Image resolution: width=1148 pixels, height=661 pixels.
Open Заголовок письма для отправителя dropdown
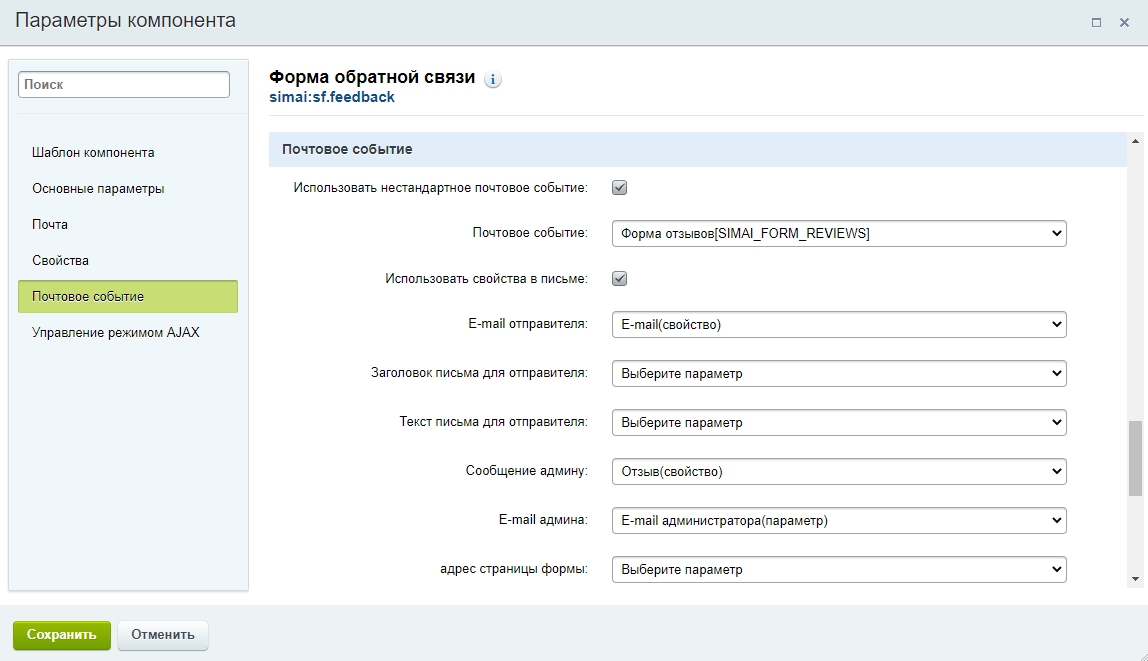pyautogui.click(x=838, y=374)
